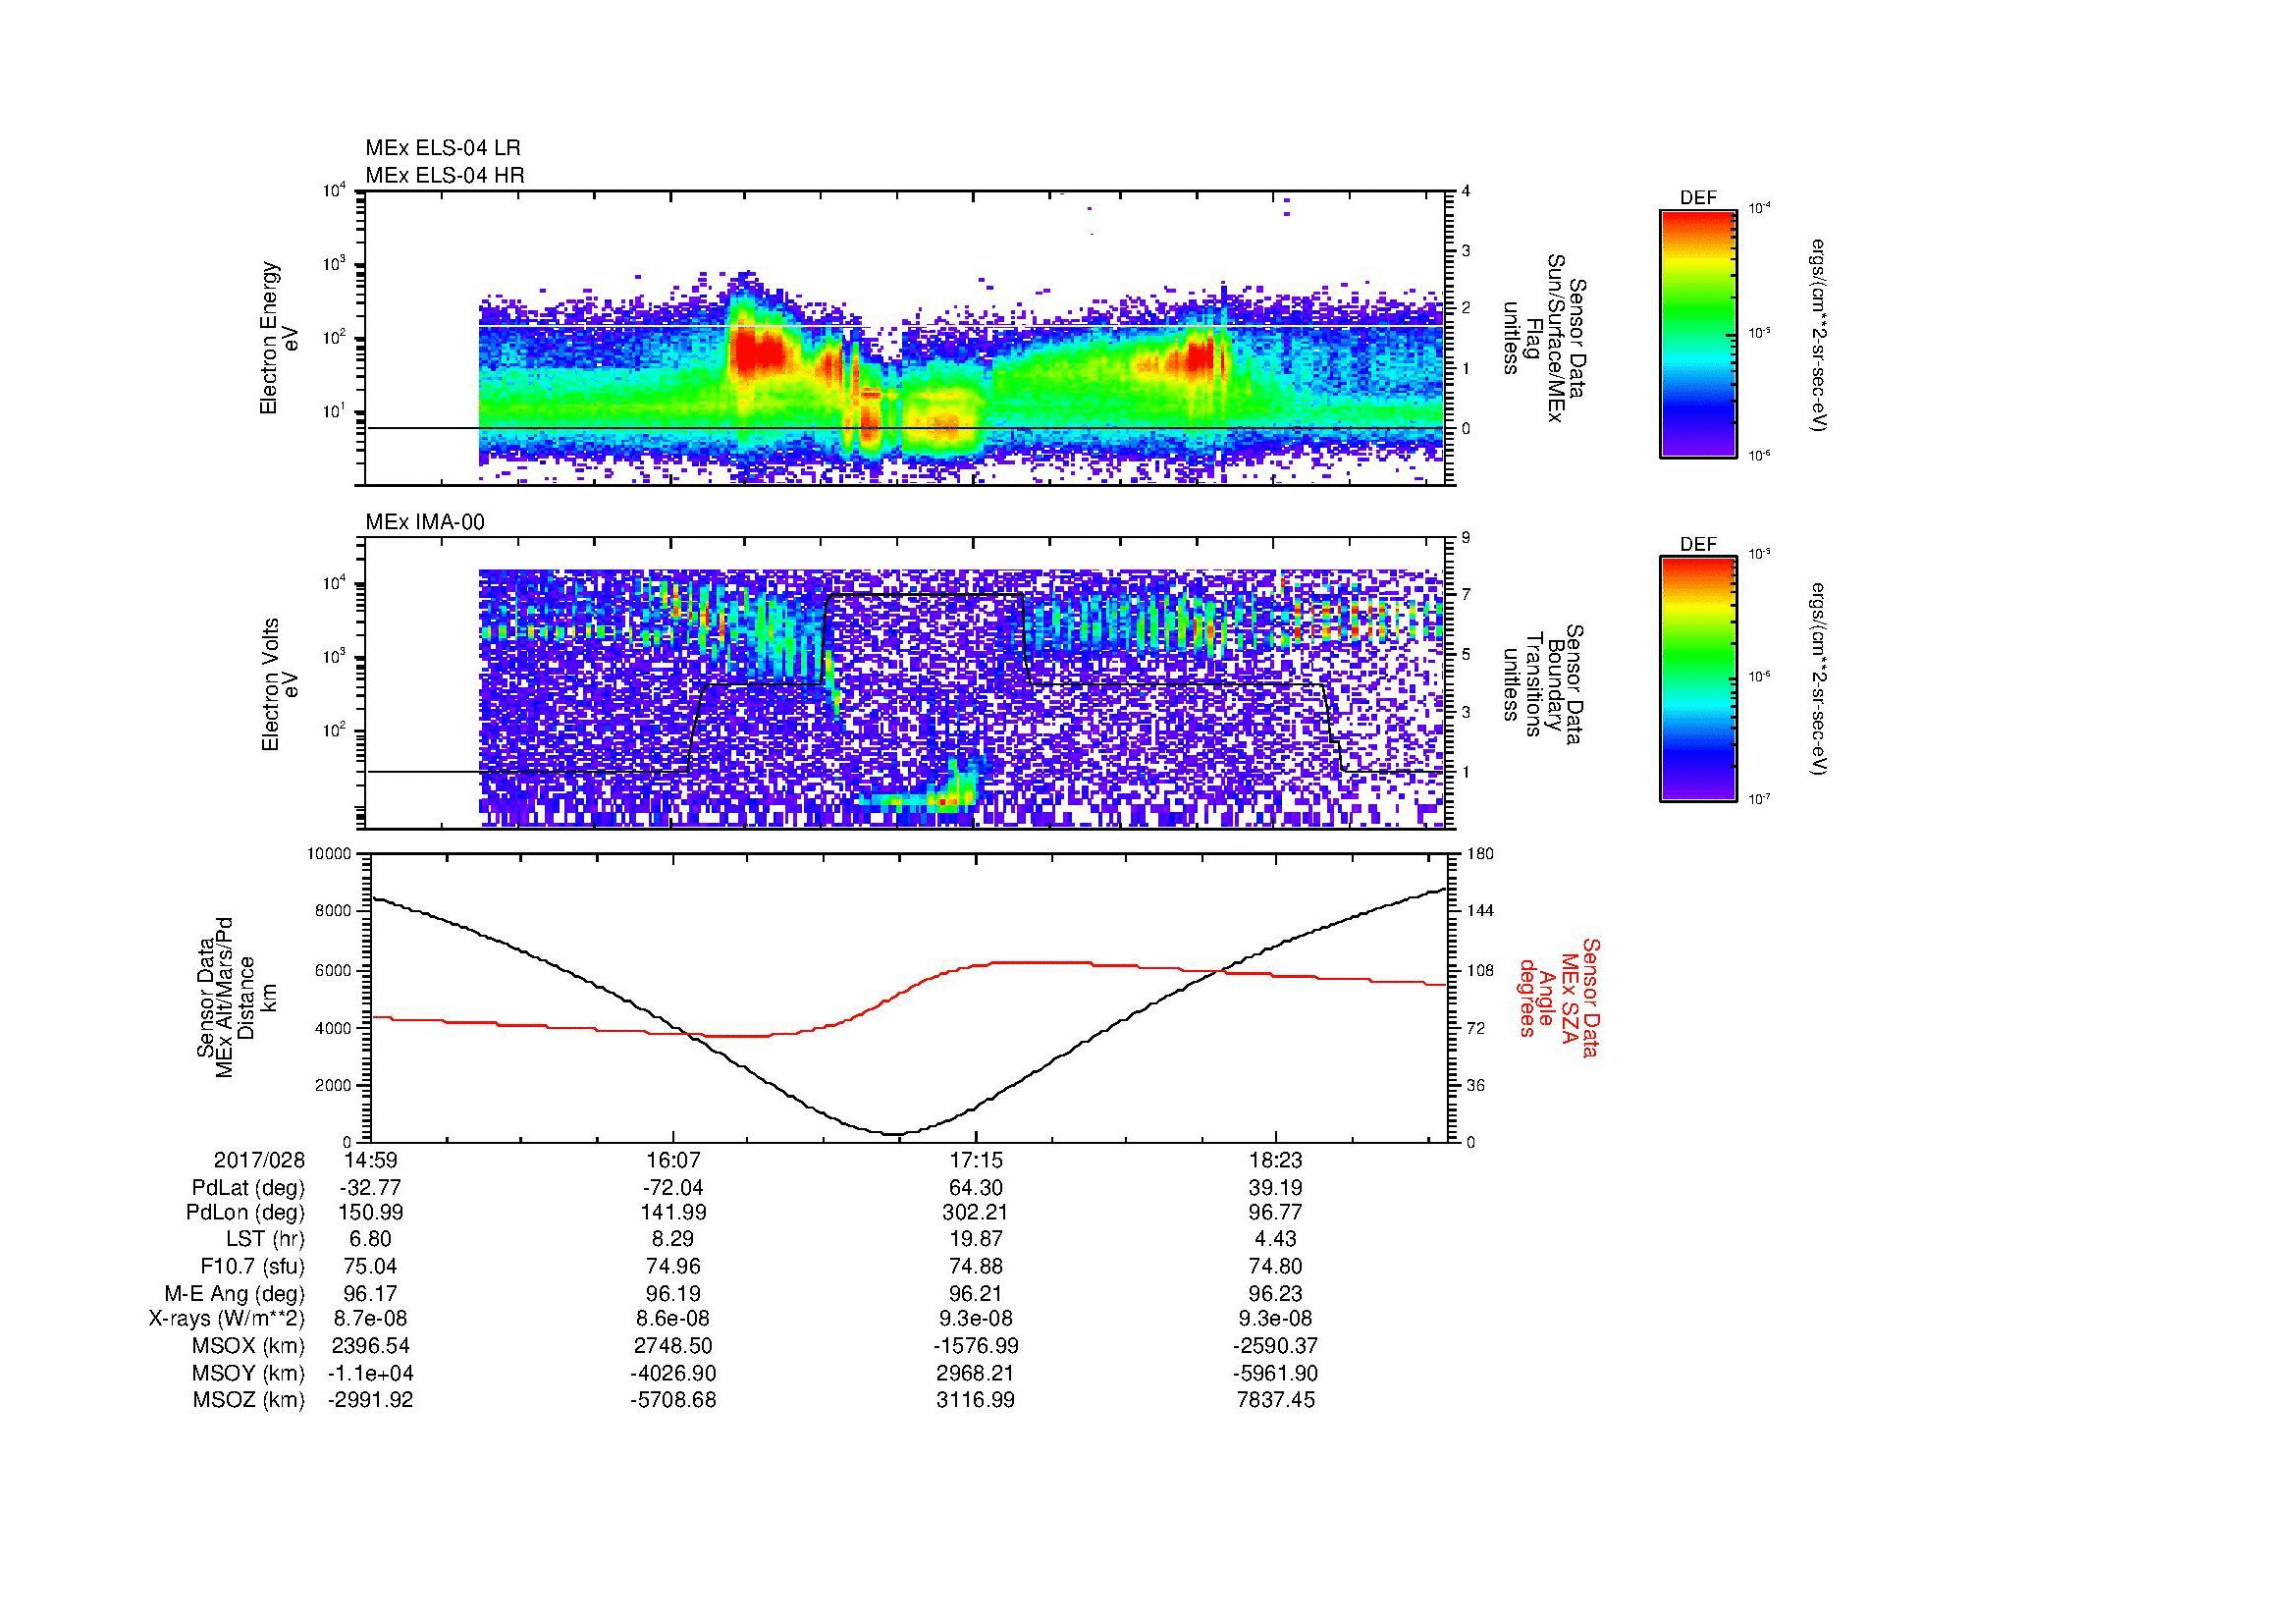Screen dimensions: 2296x1623
Task: Click the F10.7 value 75.04
Action: (x=370, y=1267)
